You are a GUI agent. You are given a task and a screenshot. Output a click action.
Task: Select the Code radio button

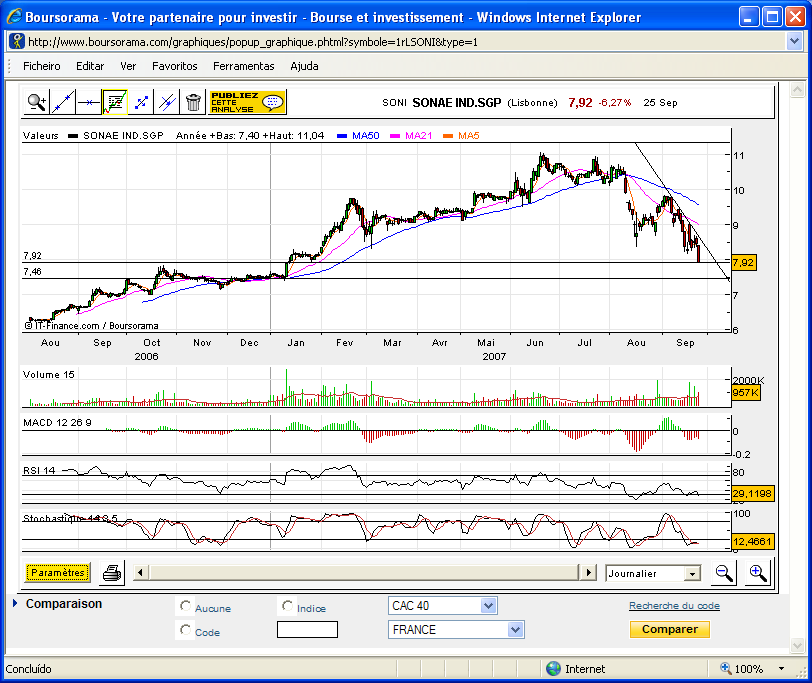pos(185,630)
